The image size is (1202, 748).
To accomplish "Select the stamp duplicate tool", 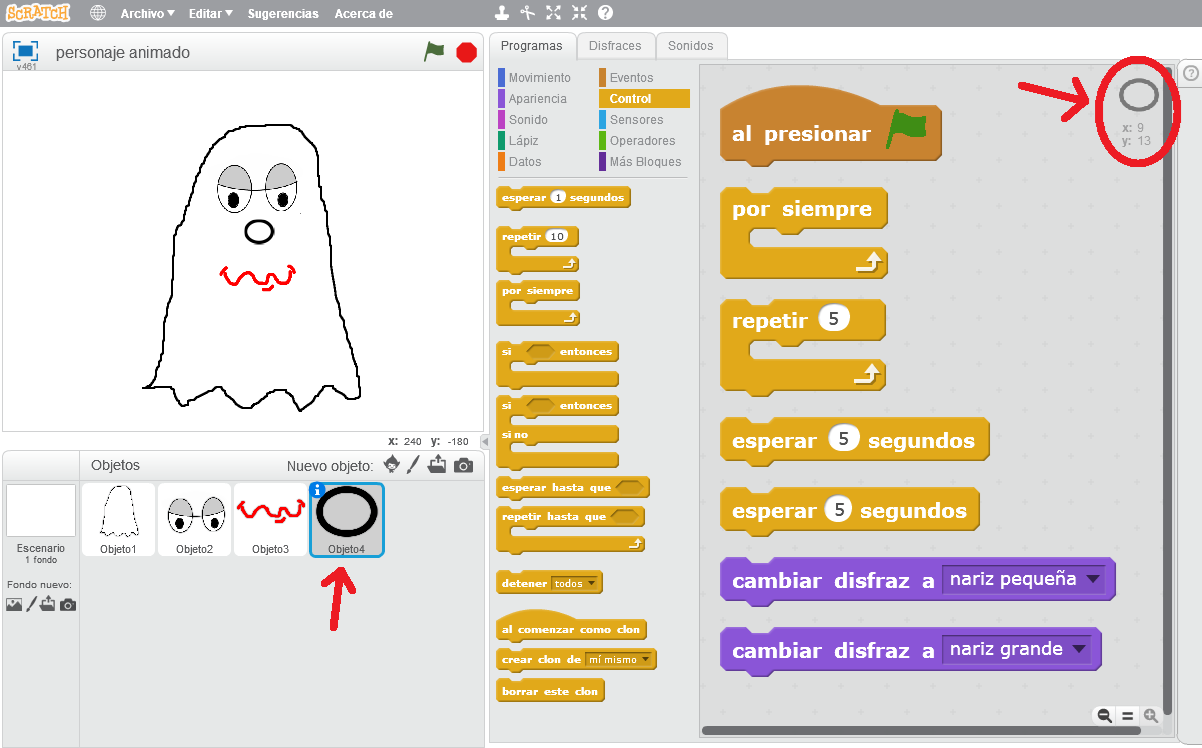I will point(502,13).
